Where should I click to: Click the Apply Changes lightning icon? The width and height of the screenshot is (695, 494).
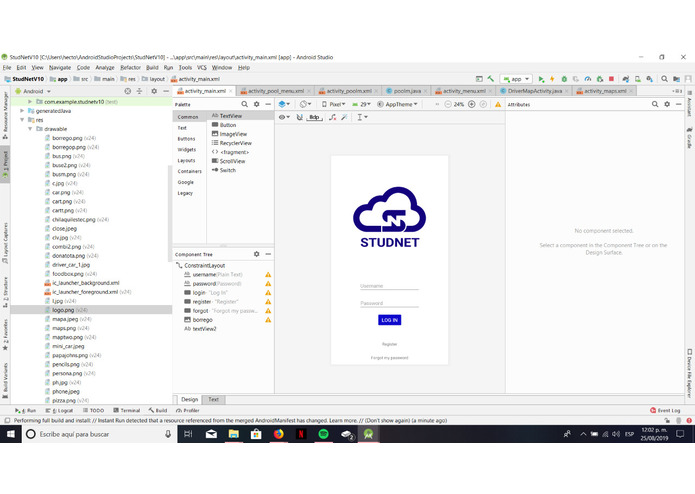point(552,79)
